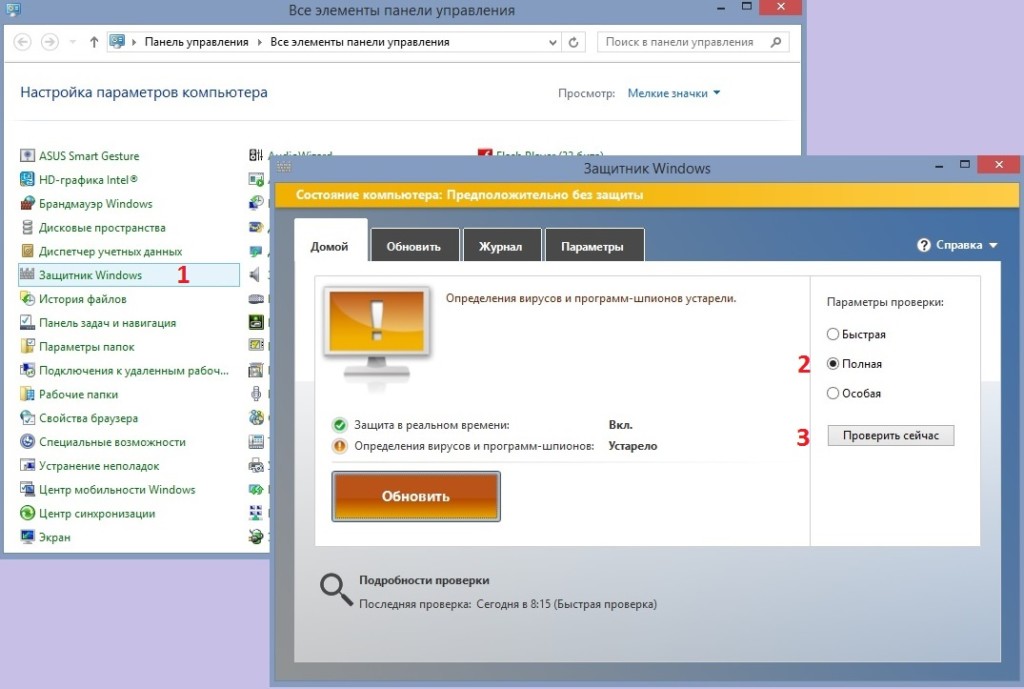
Task: Click the Устарело definitions status text
Action: coord(633,446)
